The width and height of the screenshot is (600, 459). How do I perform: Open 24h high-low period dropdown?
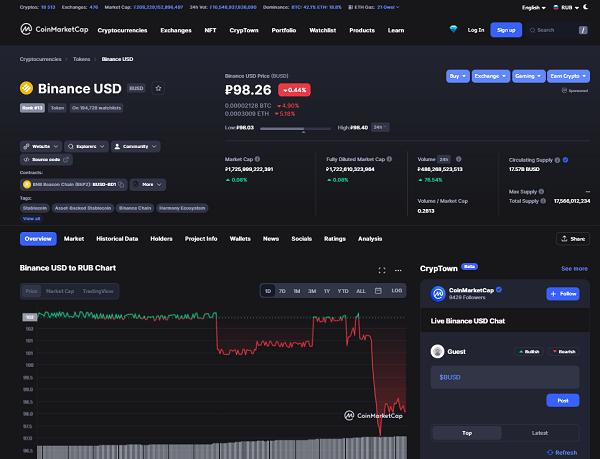[x=380, y=127]
